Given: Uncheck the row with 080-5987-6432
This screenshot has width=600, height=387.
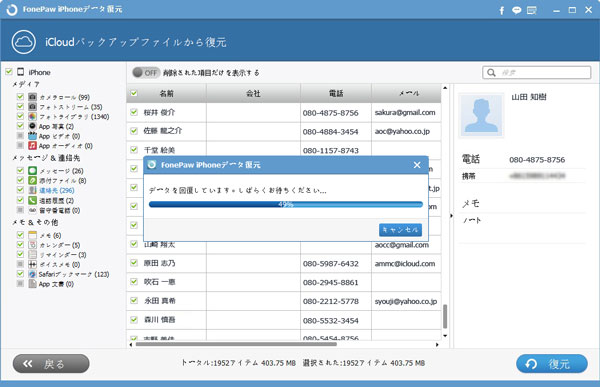Looking at the screenshot, I should [134, 263].
